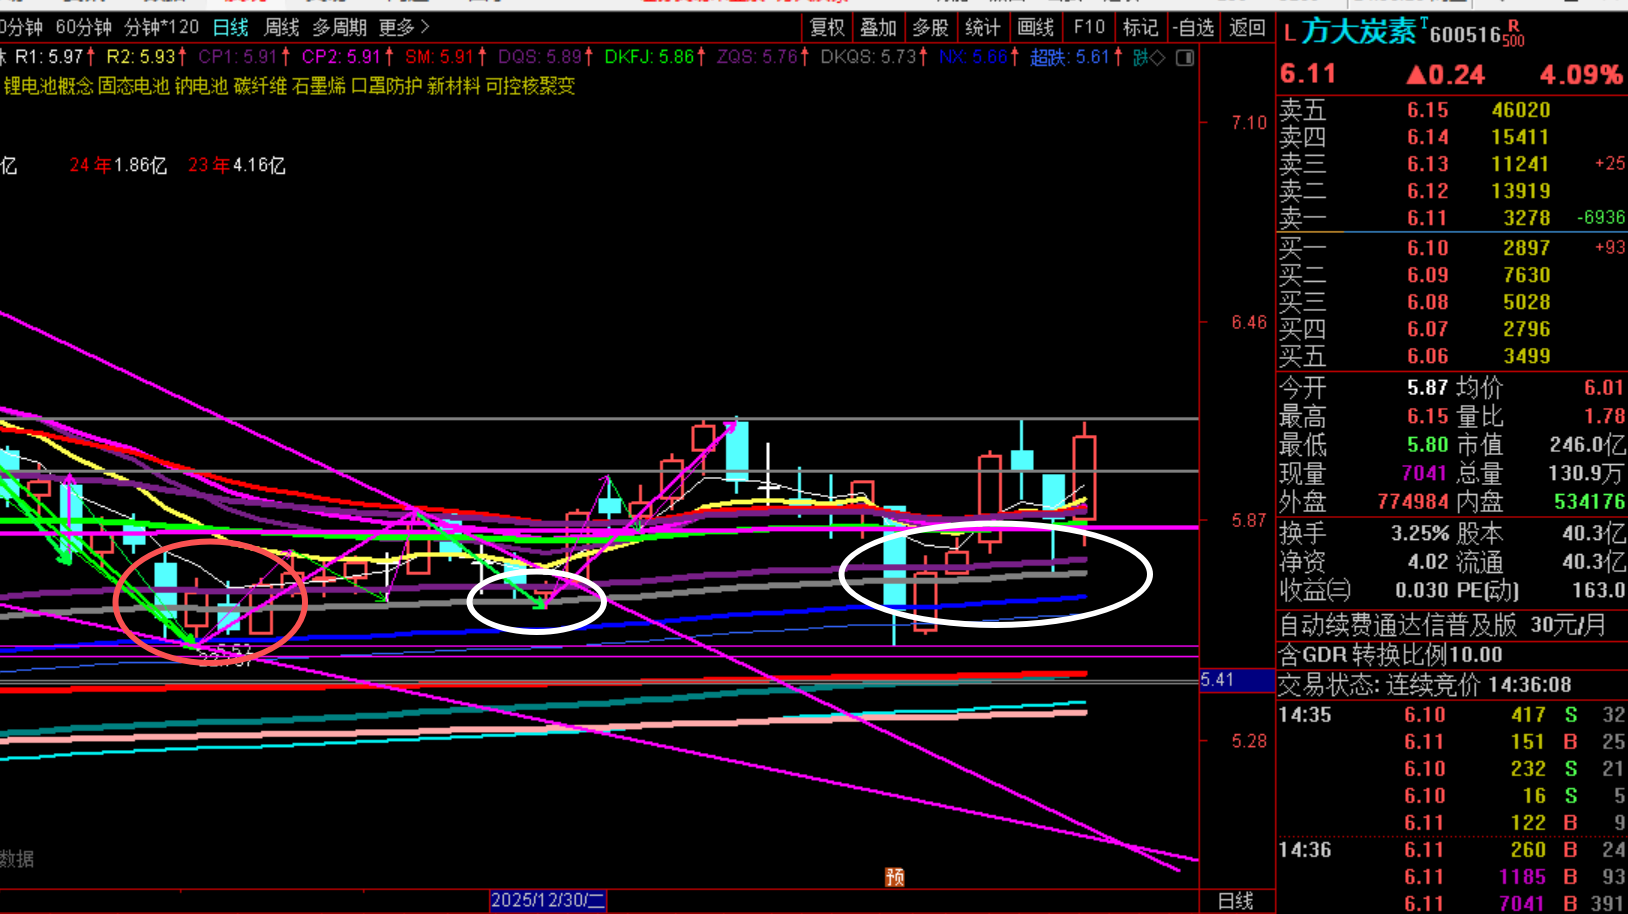The image size is (1628, 914).
Task: Select the 日线 daily chart tab
Action: click(x=231, y=27)
